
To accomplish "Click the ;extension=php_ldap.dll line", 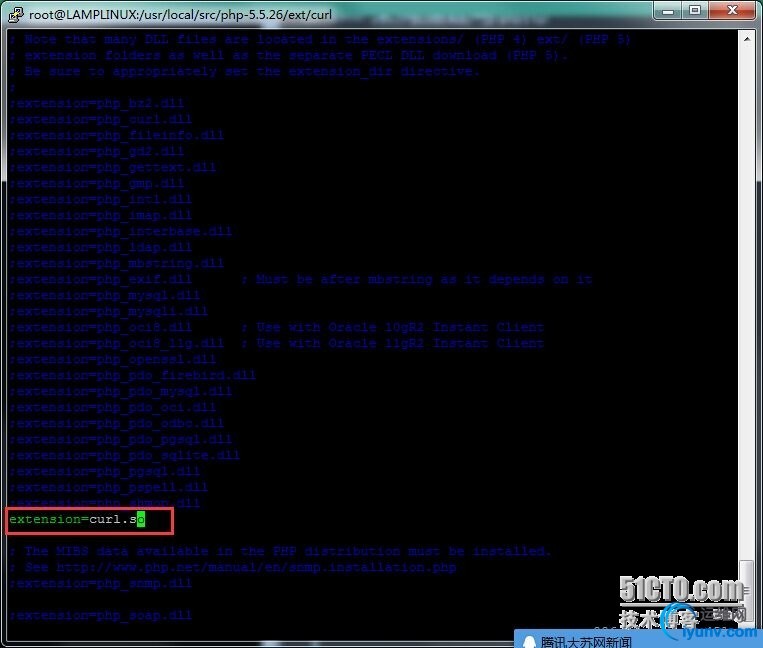I will (x=100, y=247).
